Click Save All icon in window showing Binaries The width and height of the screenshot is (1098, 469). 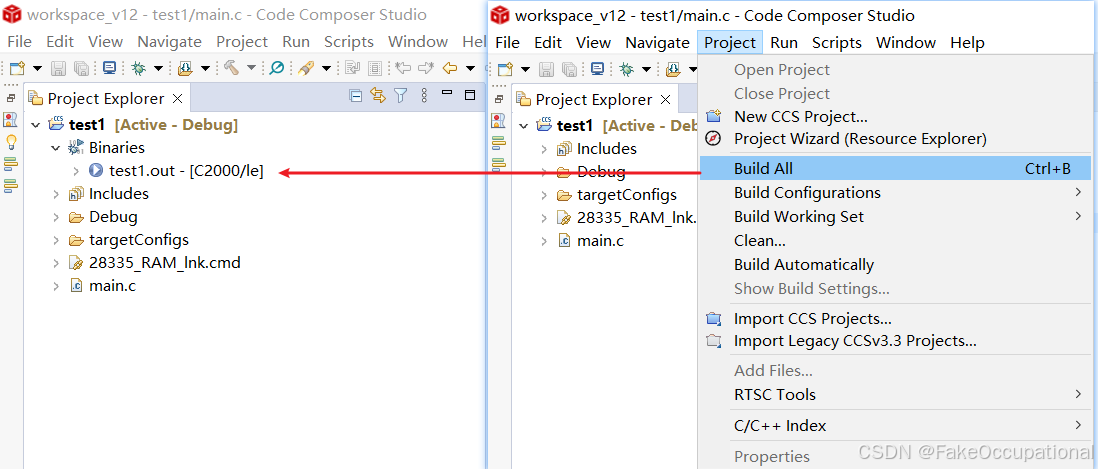pos(81,68)
